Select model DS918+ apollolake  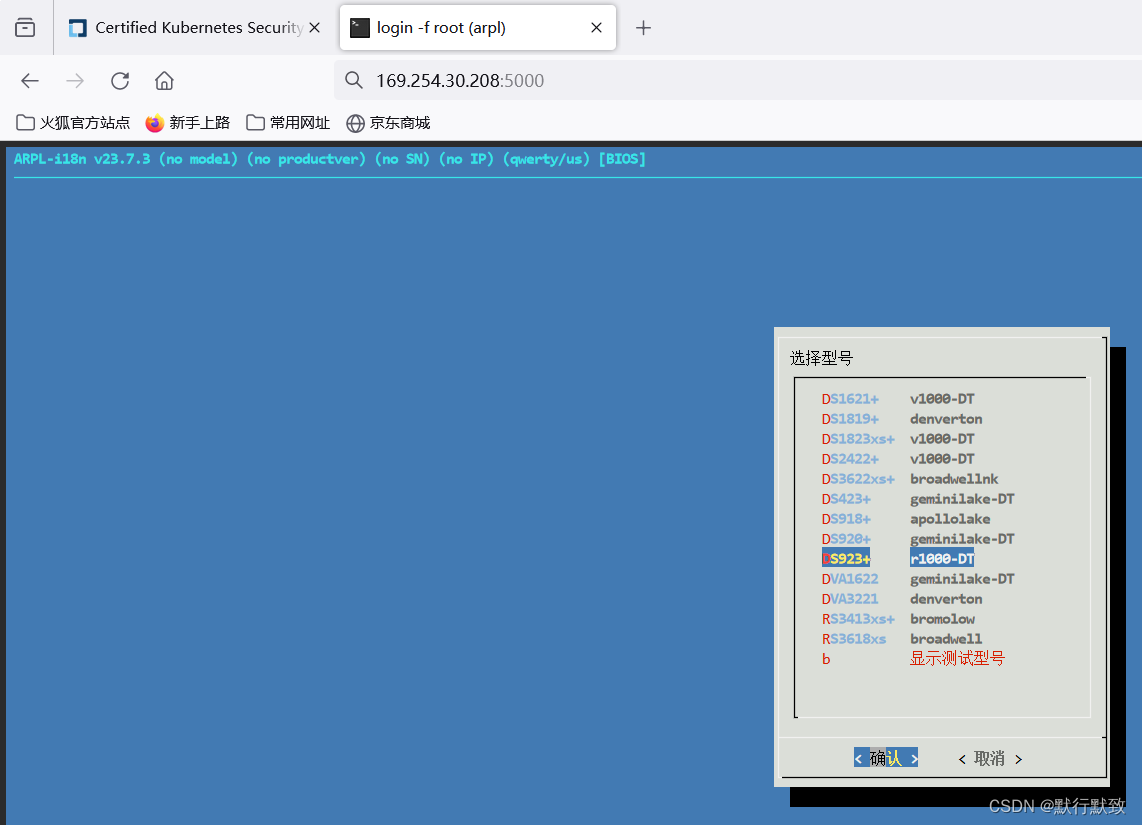coord(906,519)
